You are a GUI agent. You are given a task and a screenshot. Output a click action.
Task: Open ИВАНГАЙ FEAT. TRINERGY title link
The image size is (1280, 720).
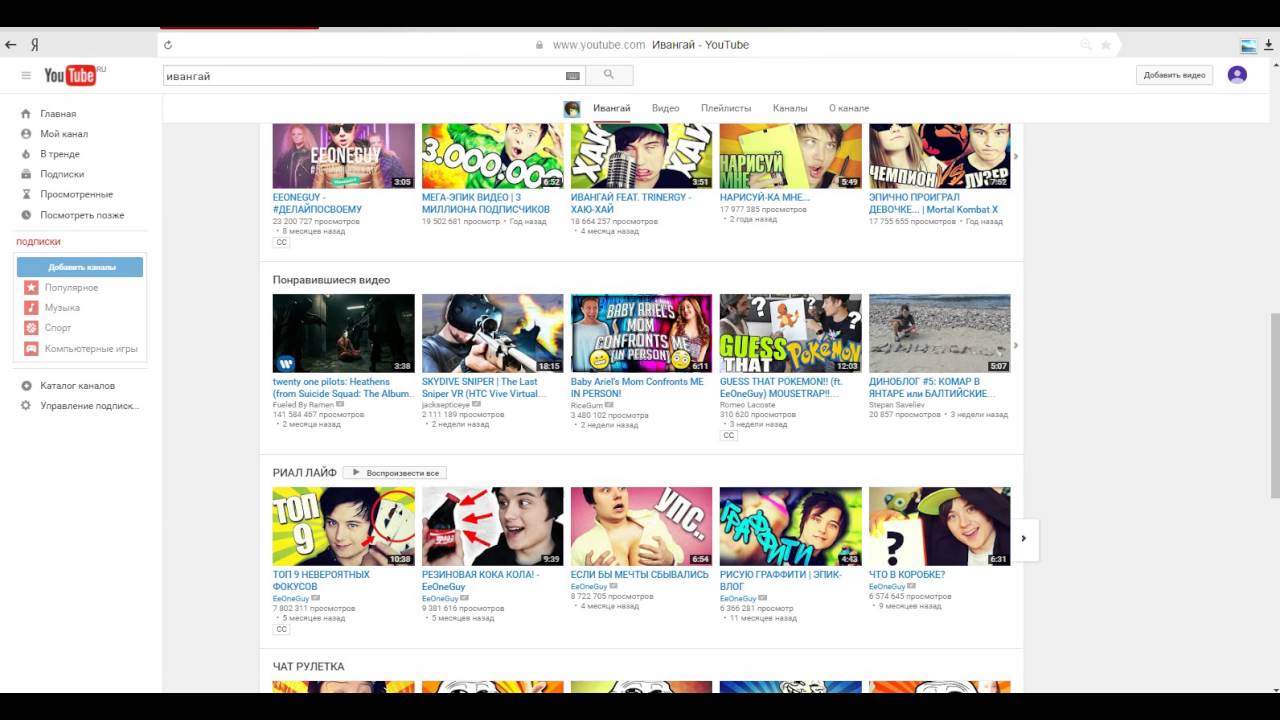631,204
